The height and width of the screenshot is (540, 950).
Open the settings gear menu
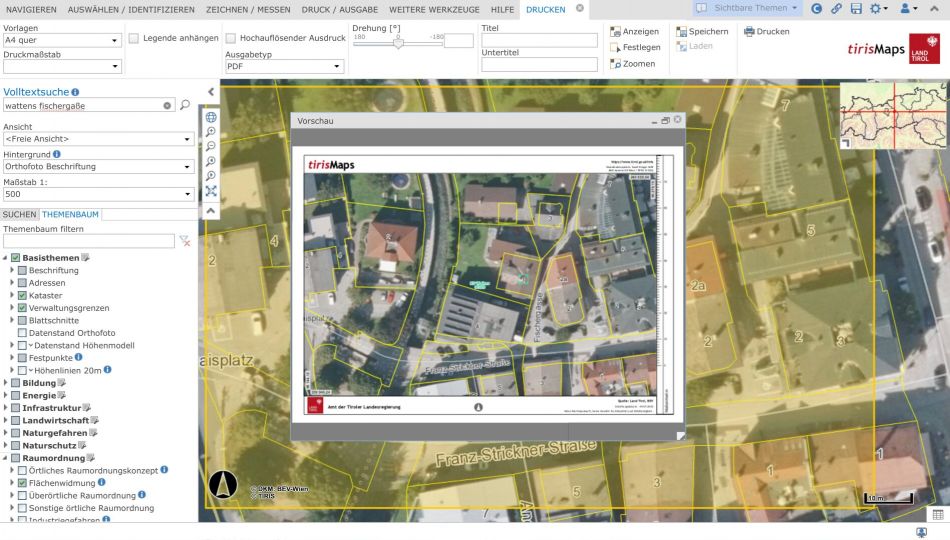(878, 8)
